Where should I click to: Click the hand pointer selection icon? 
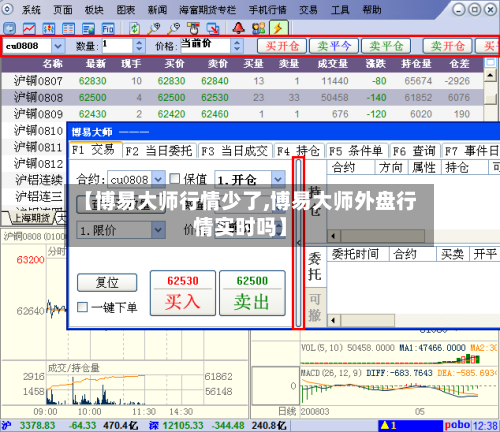tap(193, 29)
